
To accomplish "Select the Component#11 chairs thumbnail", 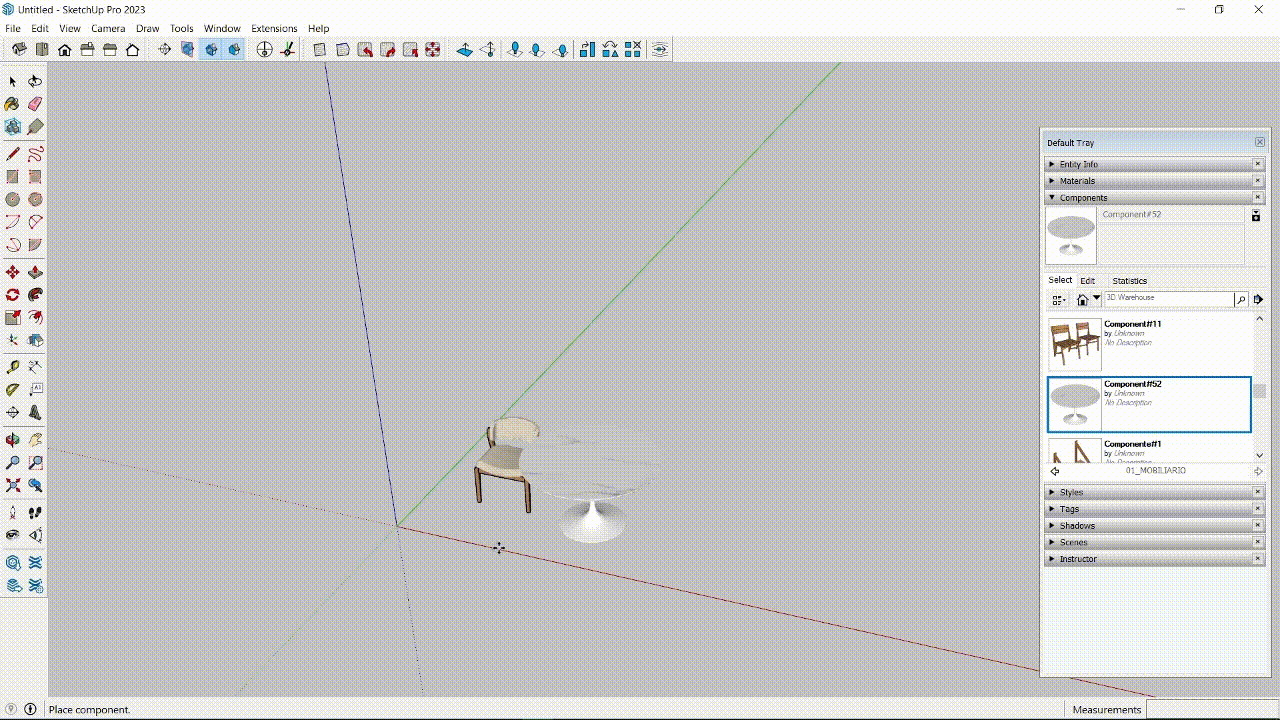I will [x=1075, y=344].
